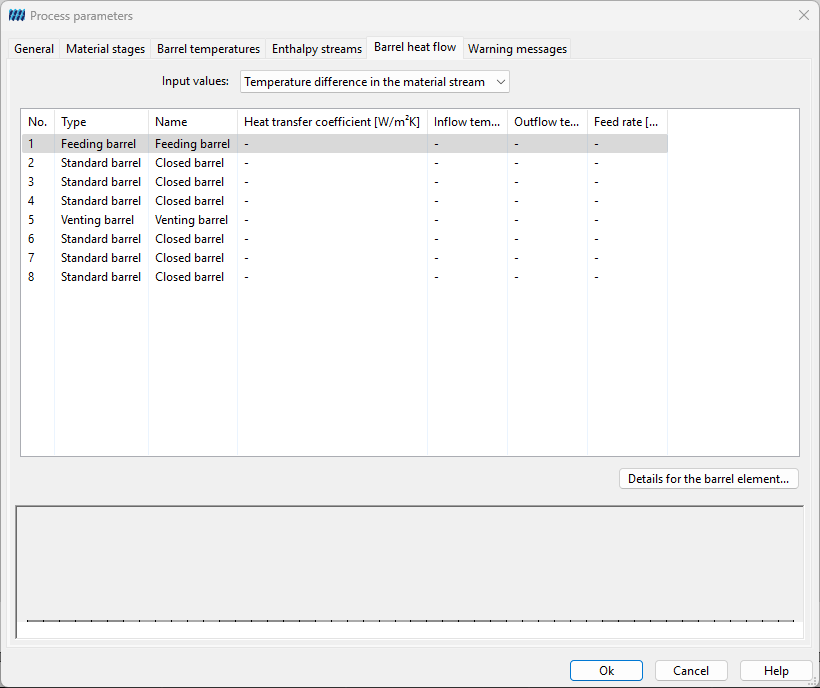820x688 pixels.
Task: Select row 1 Feeding barrel
Action: click(345, 144)
